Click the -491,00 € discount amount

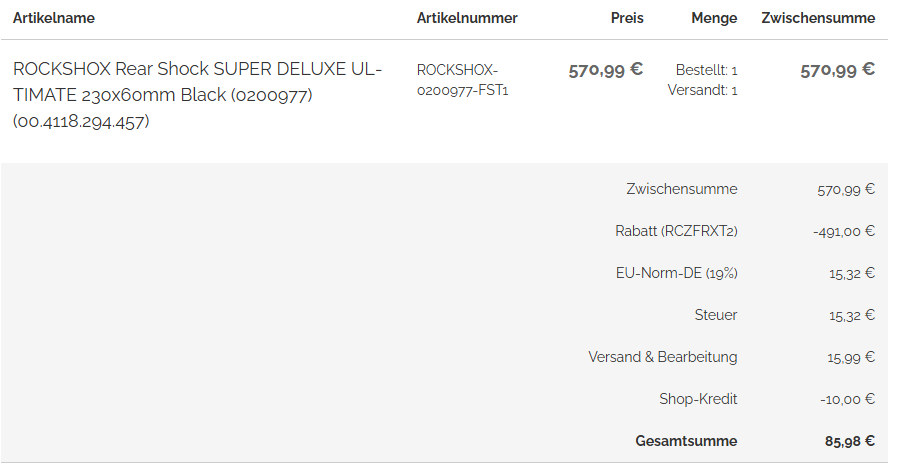[844, 231]
